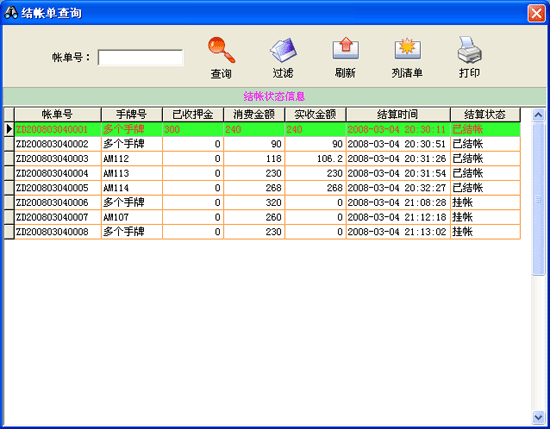Select bill ZD200803040006 row
The width and height of the screenshot is (550, 429).
(x=267, y=202)
